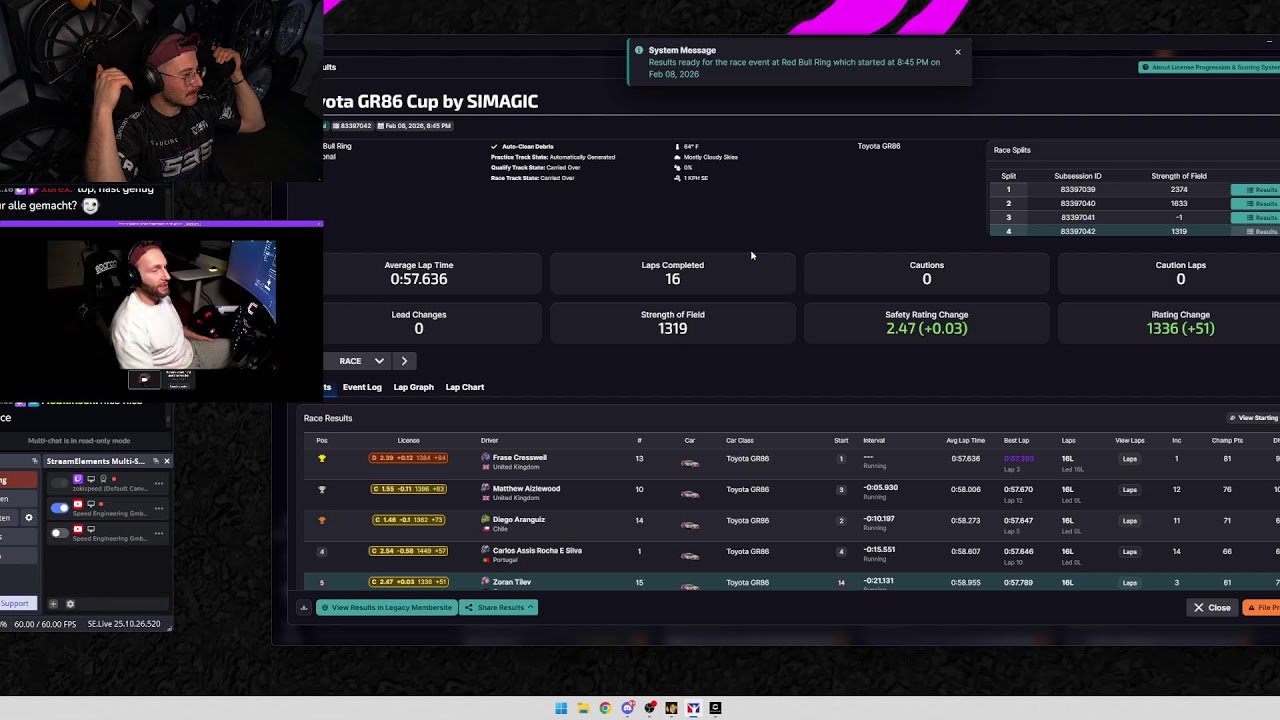View Results for race split 3
The image size is (1280, 720).
[1256, 218]
